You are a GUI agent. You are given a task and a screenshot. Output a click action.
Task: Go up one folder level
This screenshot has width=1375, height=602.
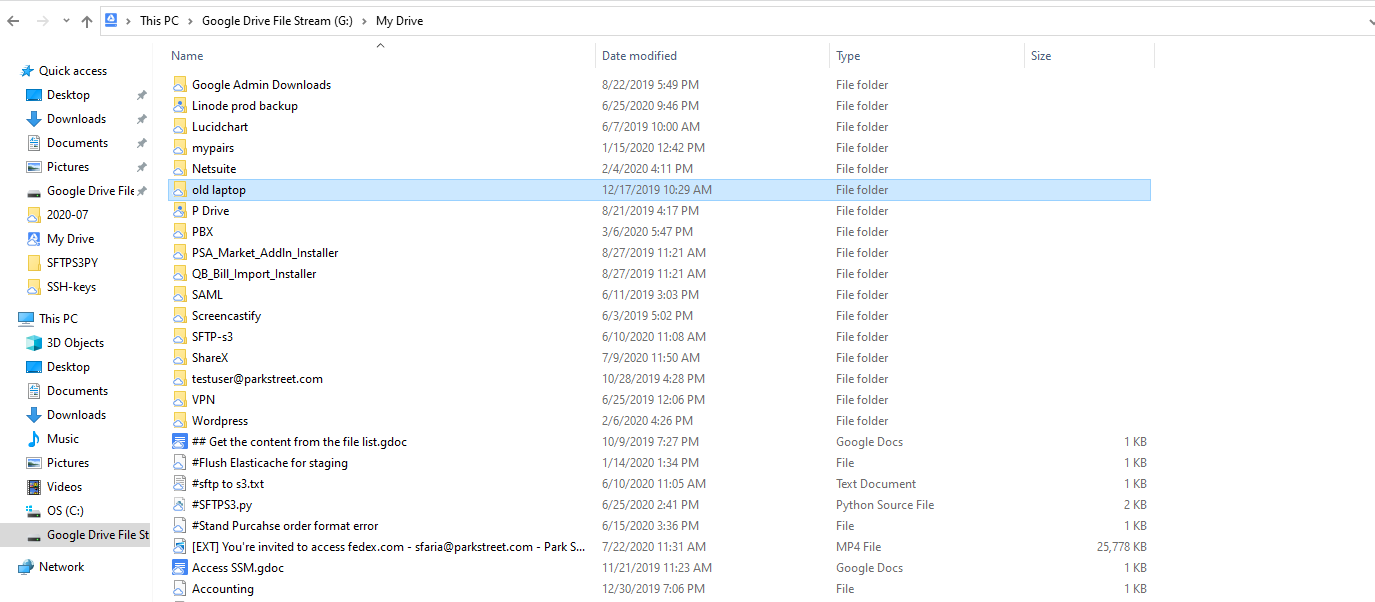click(x=87, y=21)
